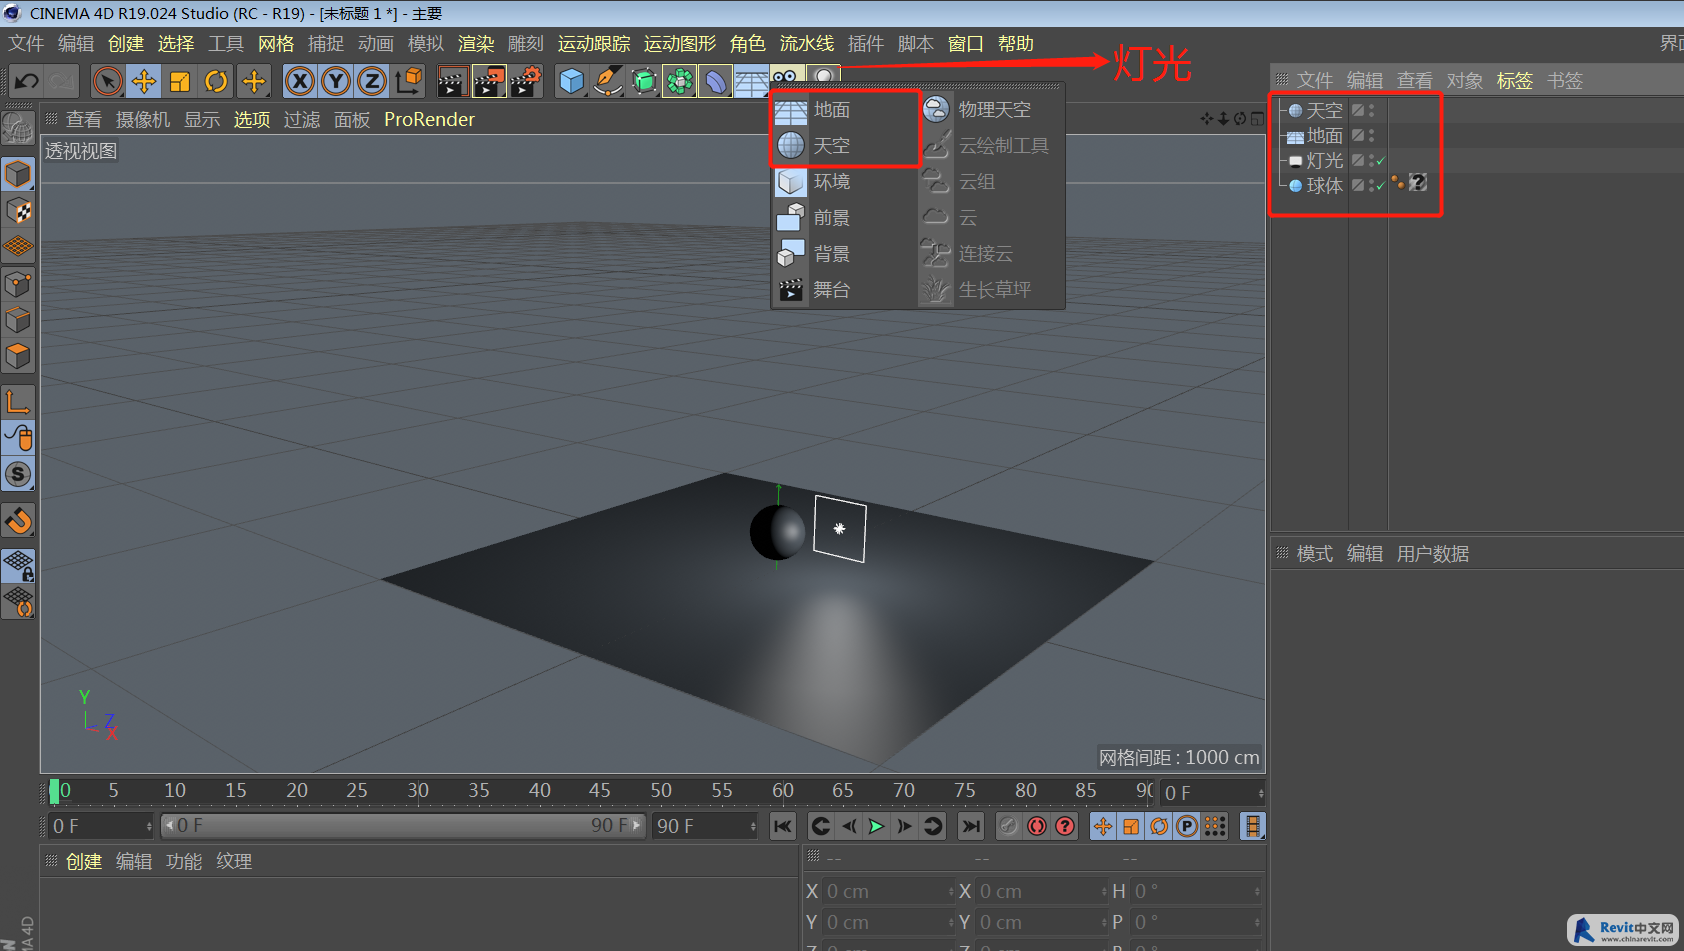Screen dimensions: 1684x951
Task: Activate the Move tool in top toolbar
Action: coord(144,81)
